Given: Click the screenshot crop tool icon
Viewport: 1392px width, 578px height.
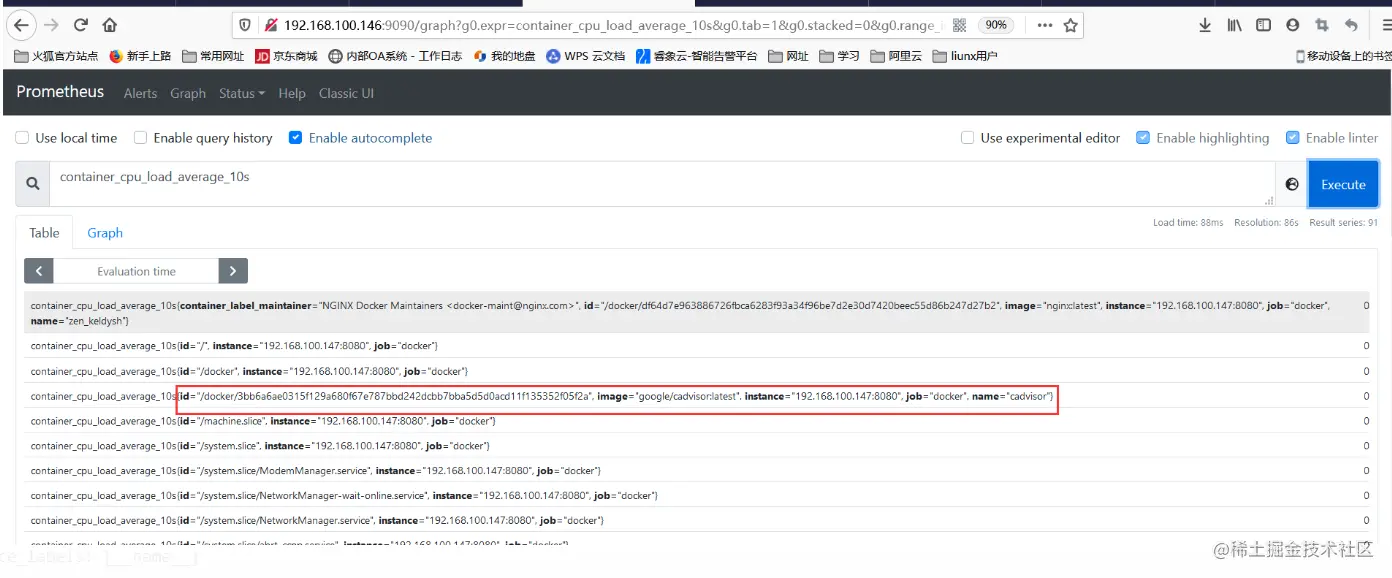Looking at the screenshot, I should pos(1322,25).
